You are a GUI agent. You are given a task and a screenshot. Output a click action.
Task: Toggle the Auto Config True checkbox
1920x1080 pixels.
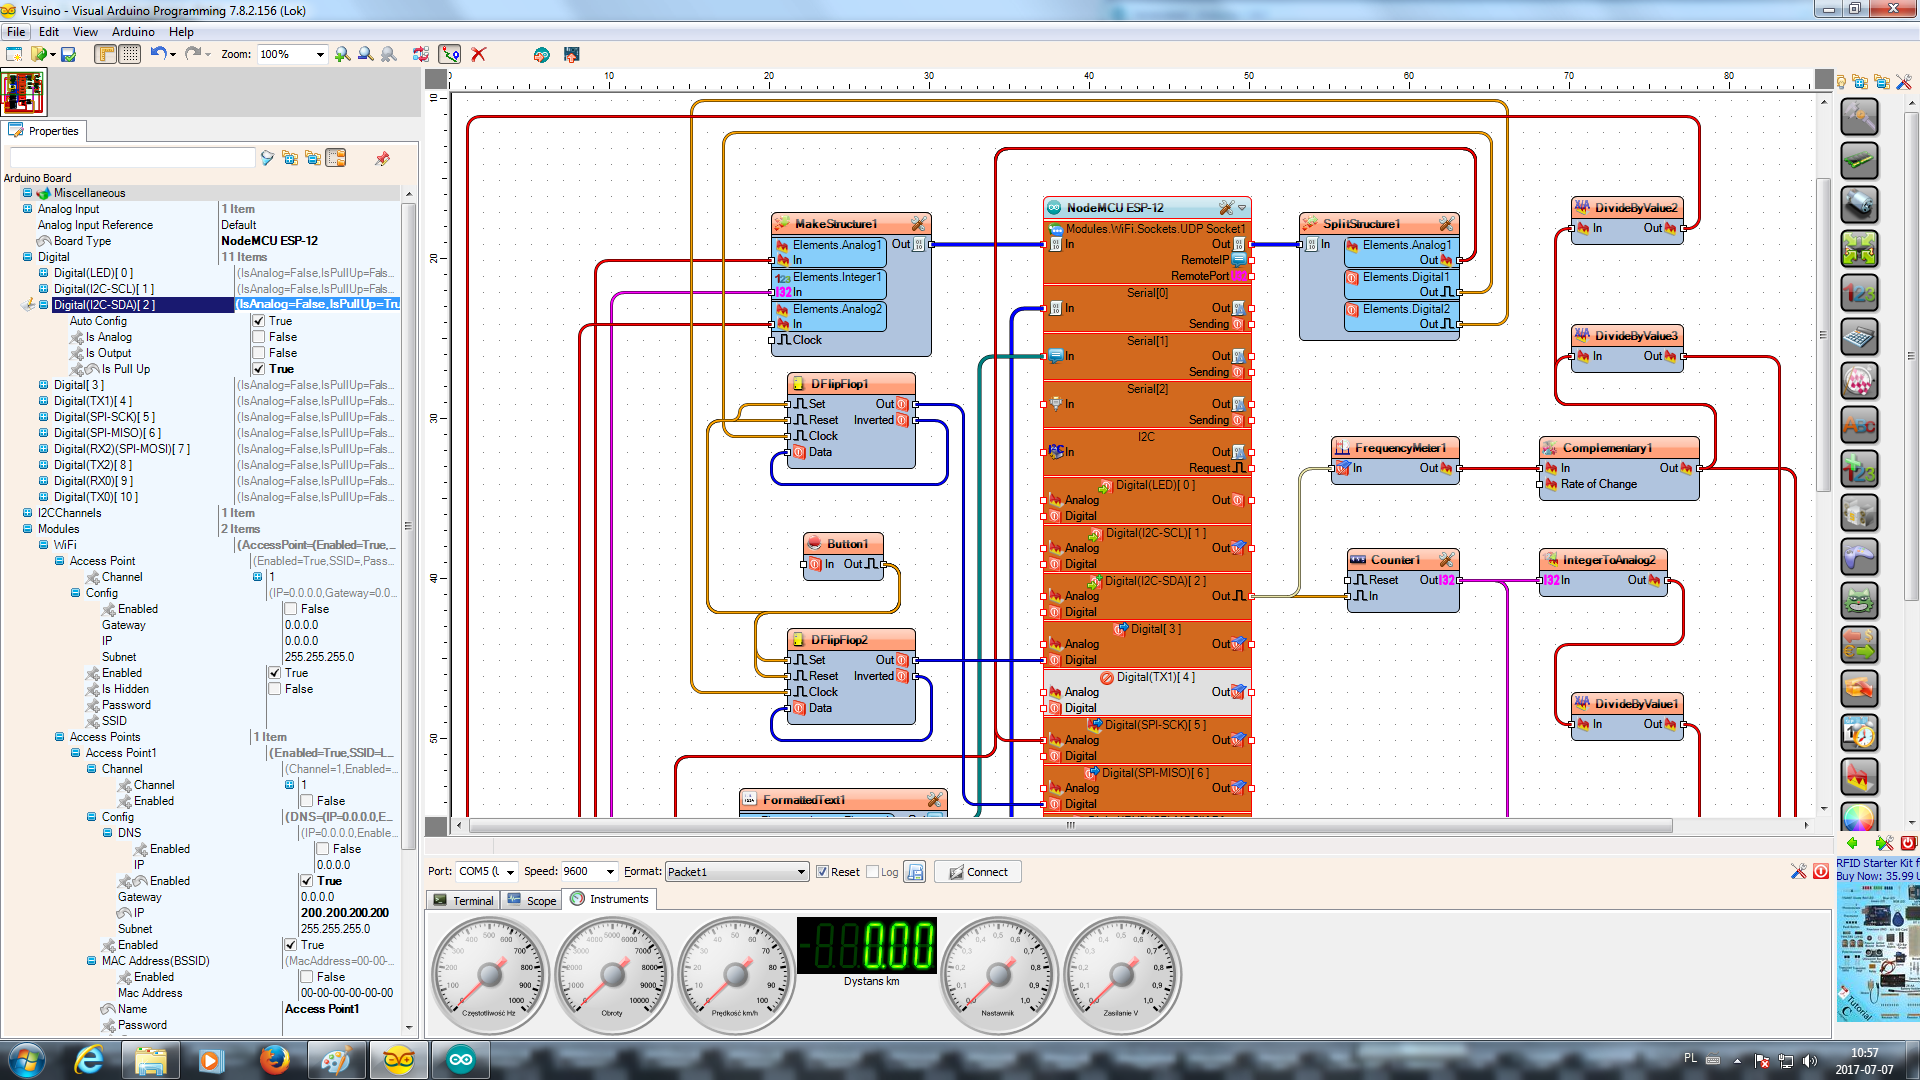click(258, 321)
